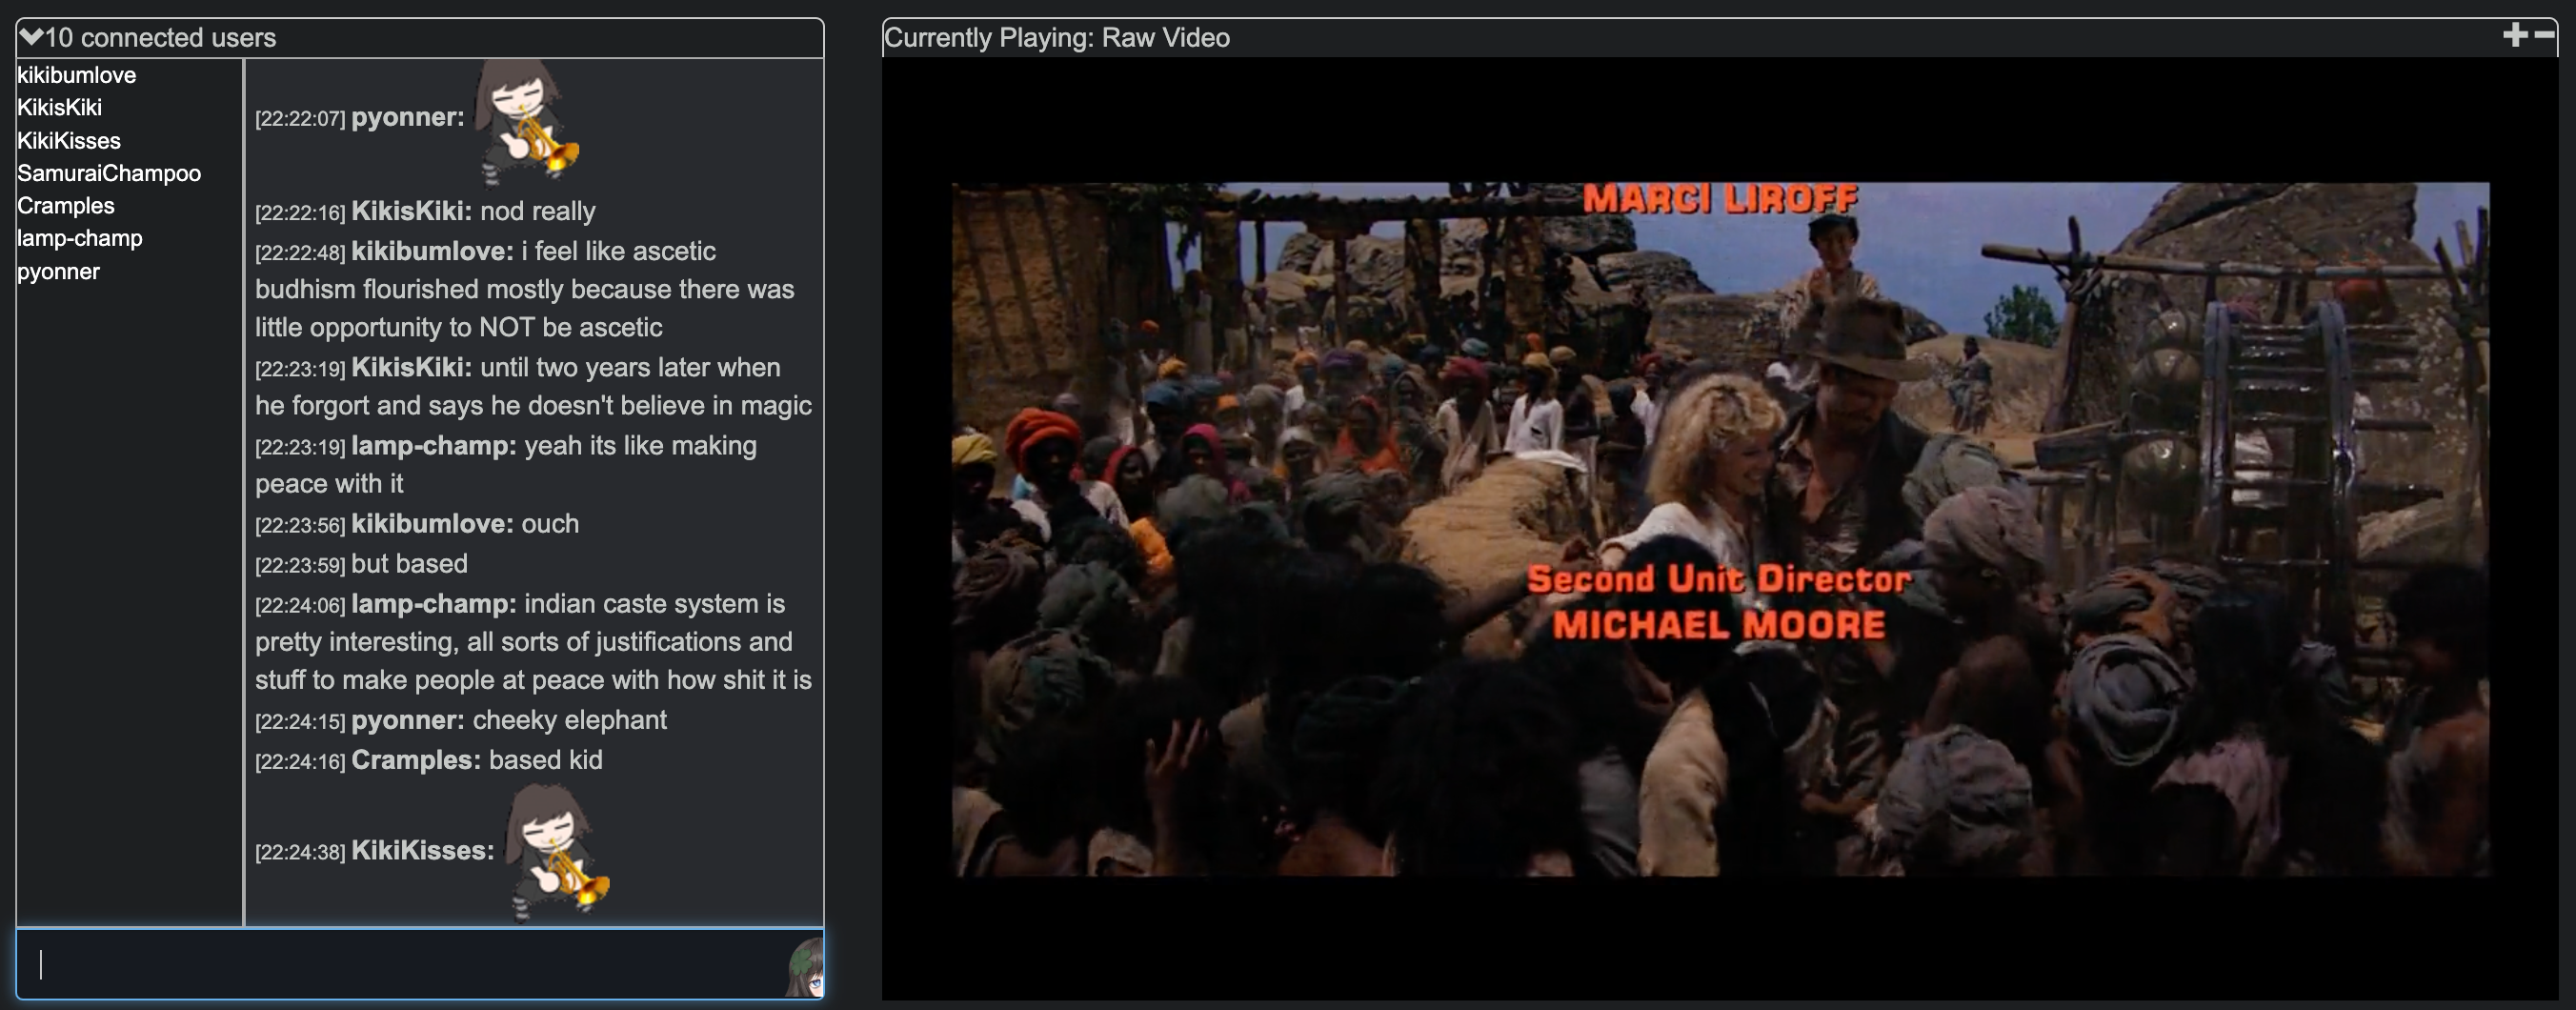Viewport: 2576px width, 1010px height.
Task: Select user Cramples in user list
Action: point(66,205)
